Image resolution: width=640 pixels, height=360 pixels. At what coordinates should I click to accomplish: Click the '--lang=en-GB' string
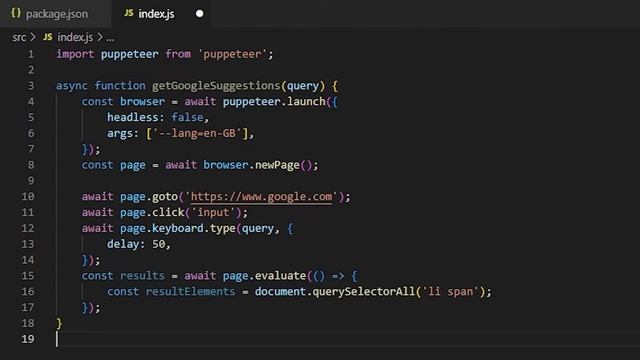[x=198, y=133]
